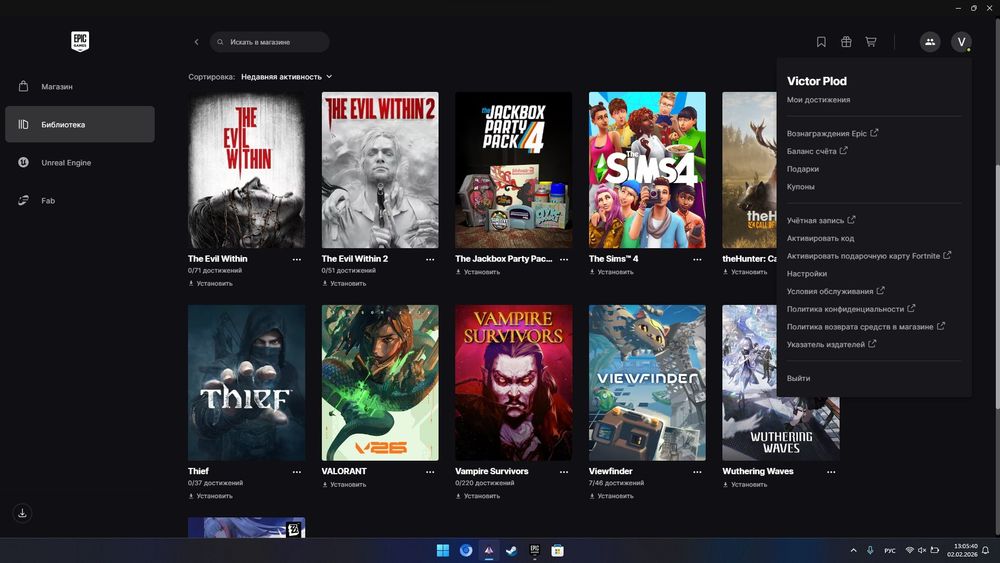1000x563 pixels.
Task: Install Thief via Установить
Action: [x=210, y=495]
